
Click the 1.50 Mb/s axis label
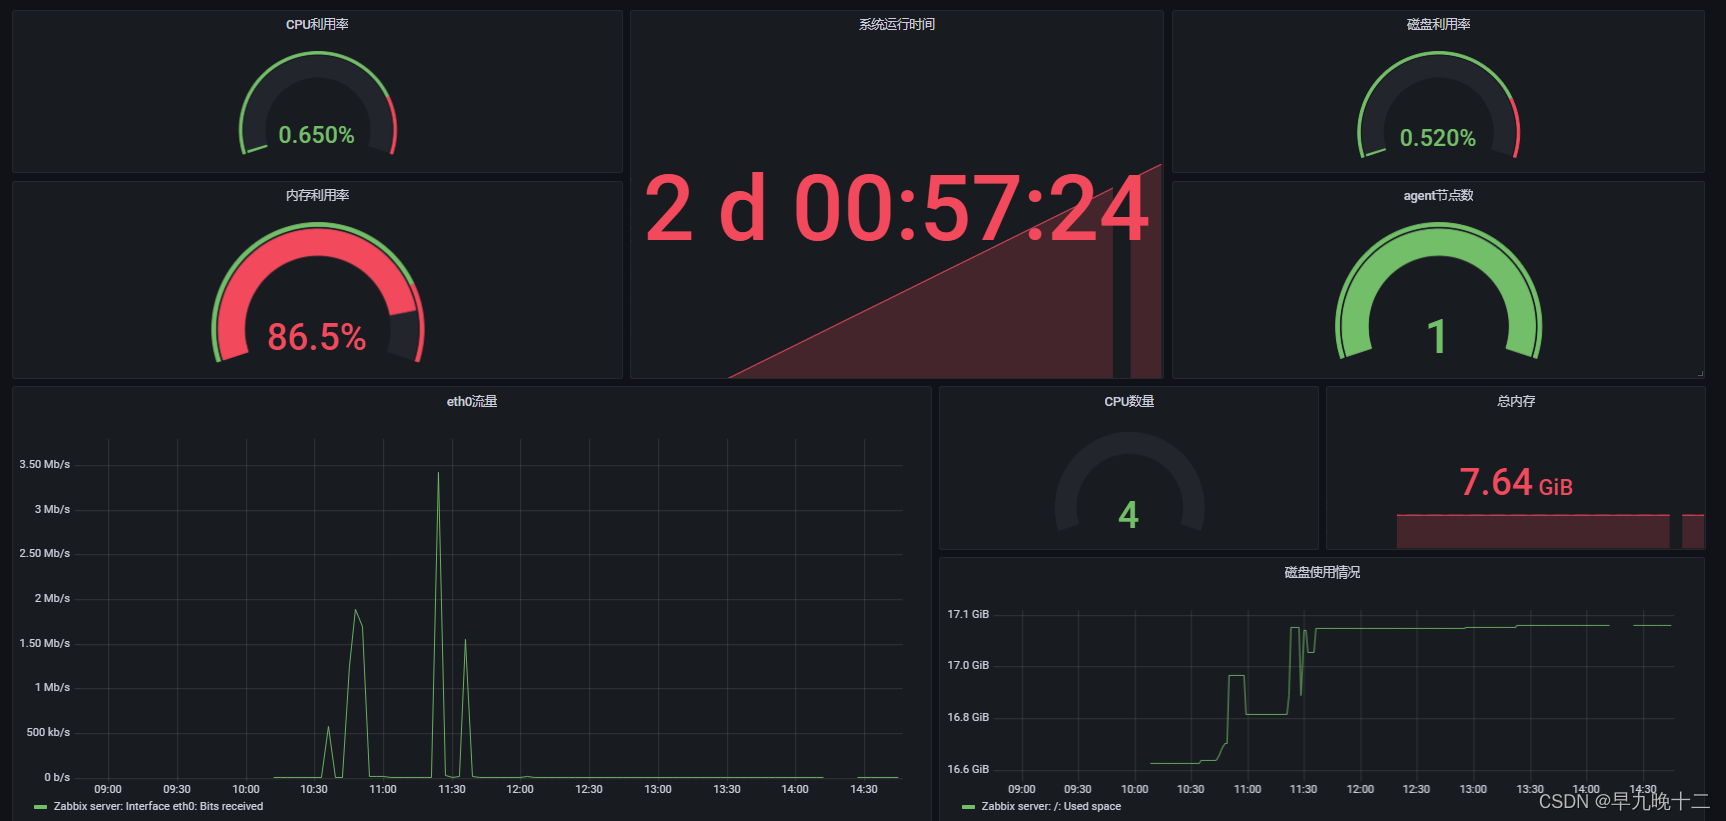click(44, 643)
